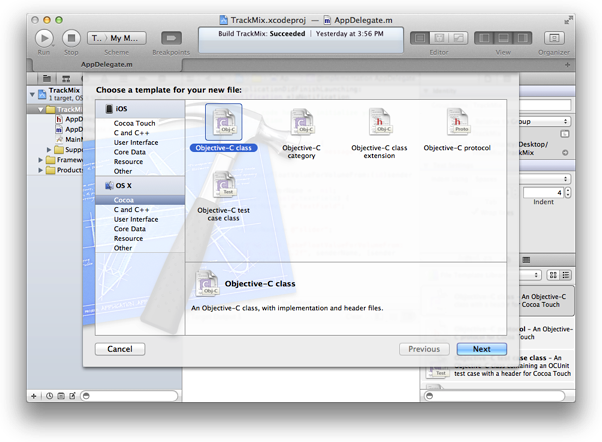Click the library filter search field
This screenshot has height=442, width=602.
494,396
